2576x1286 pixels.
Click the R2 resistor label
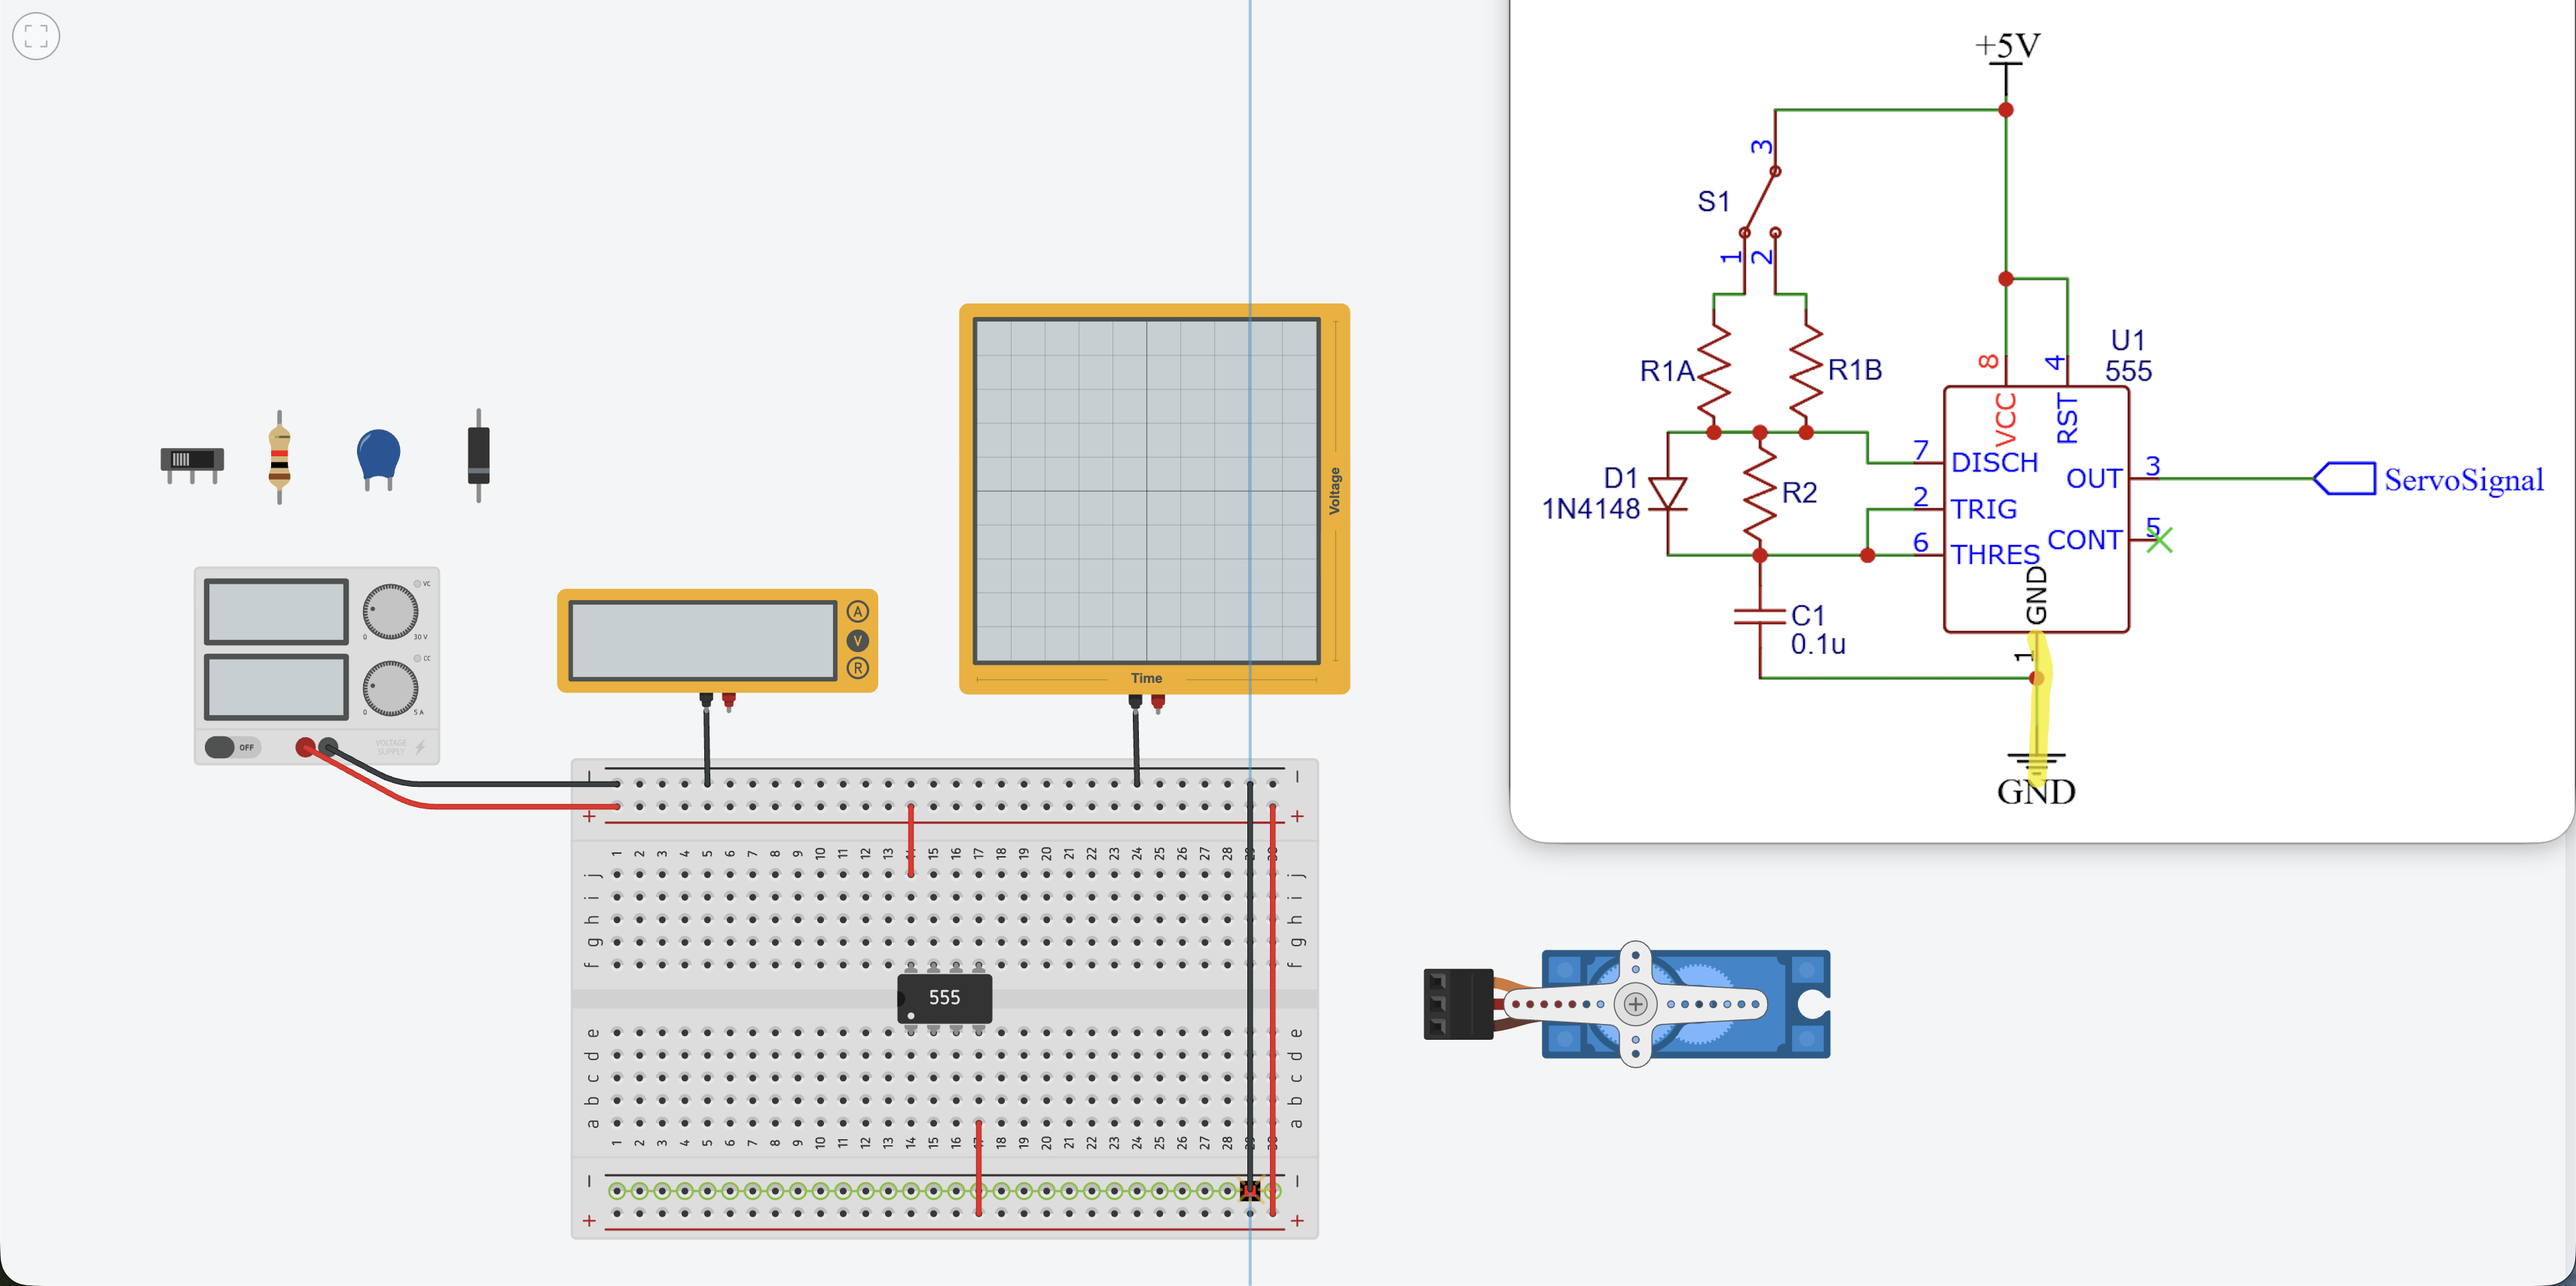[1799, 492]
